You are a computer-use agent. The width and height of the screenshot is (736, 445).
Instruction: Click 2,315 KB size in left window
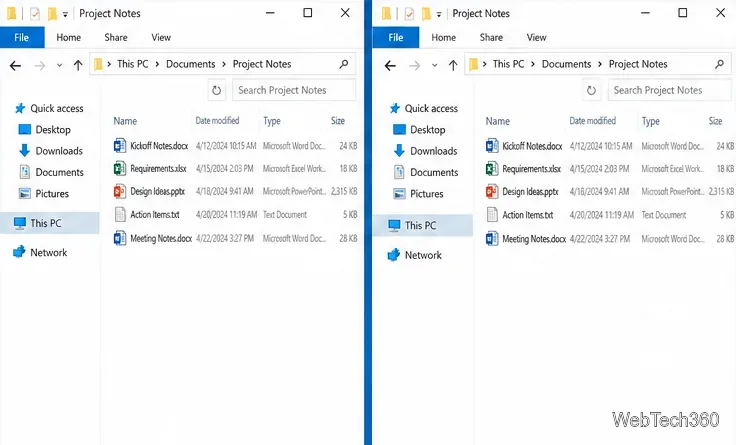[344, 191]
